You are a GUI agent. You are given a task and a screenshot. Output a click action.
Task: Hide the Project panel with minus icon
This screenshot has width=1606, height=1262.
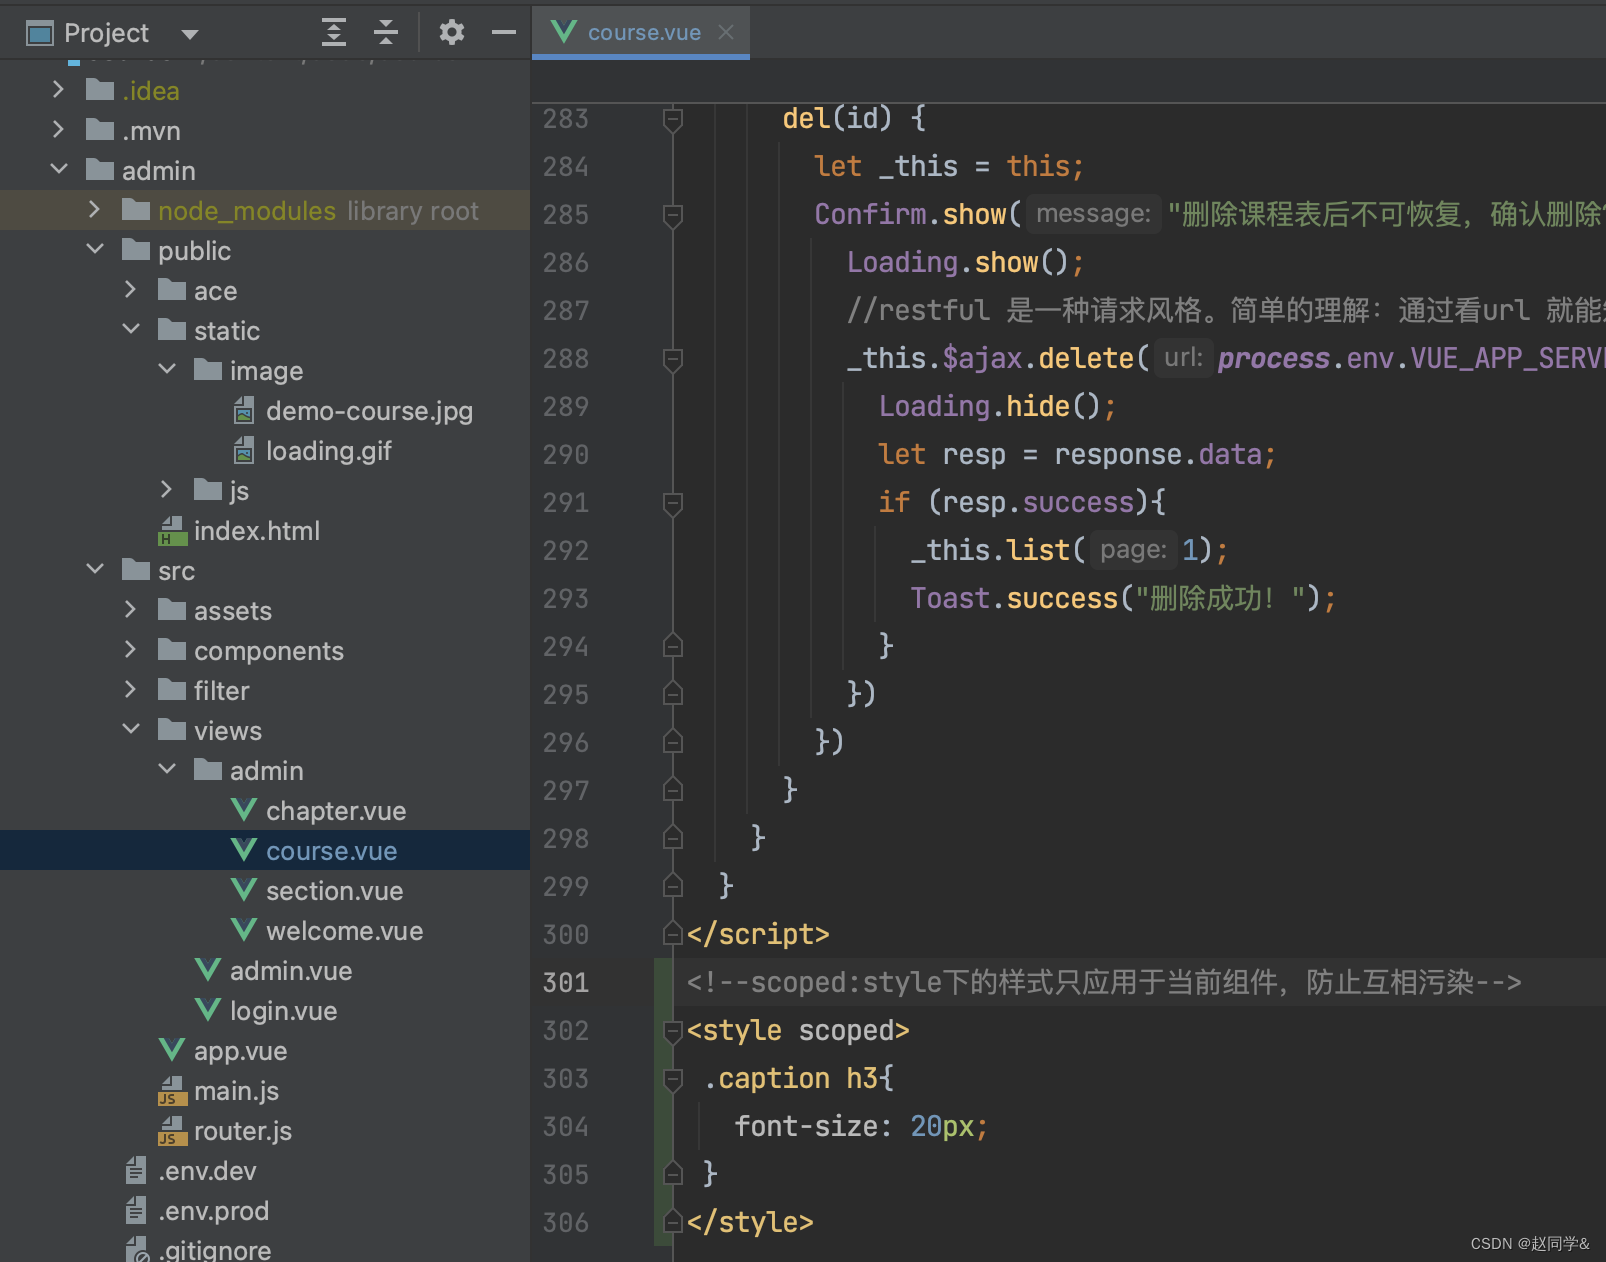[x=504, y=33]
